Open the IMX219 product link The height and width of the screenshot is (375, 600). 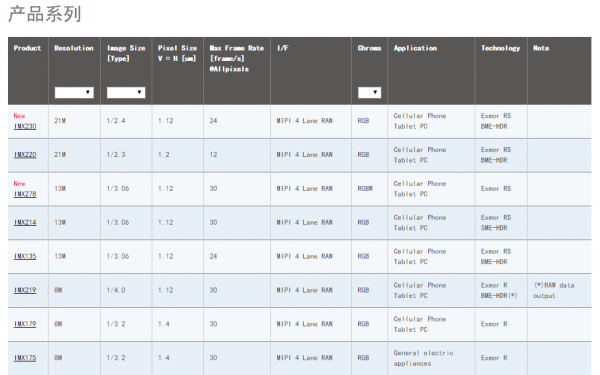25,290
